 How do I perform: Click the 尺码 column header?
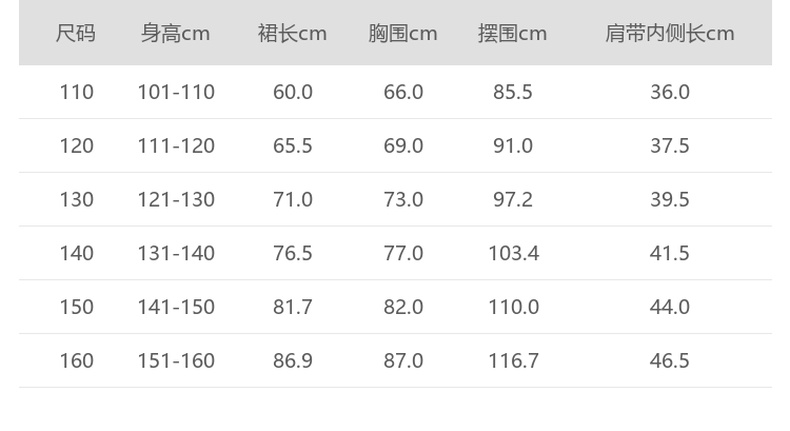pyautogui.click(x=76, y=33)
